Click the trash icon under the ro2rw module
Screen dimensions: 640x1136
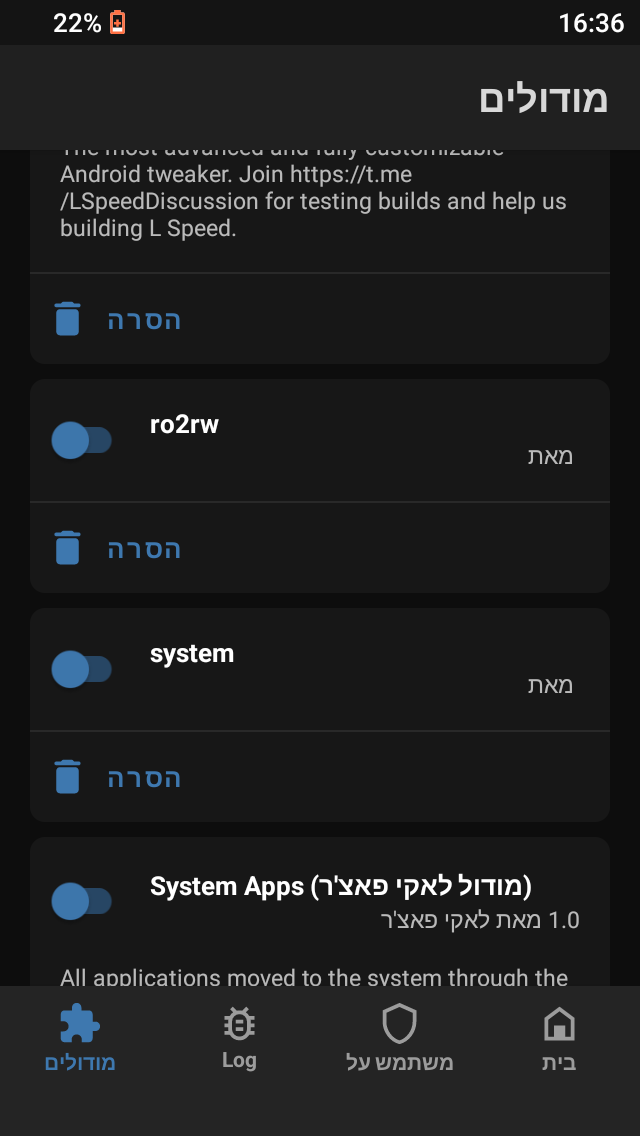coord(67,547)
